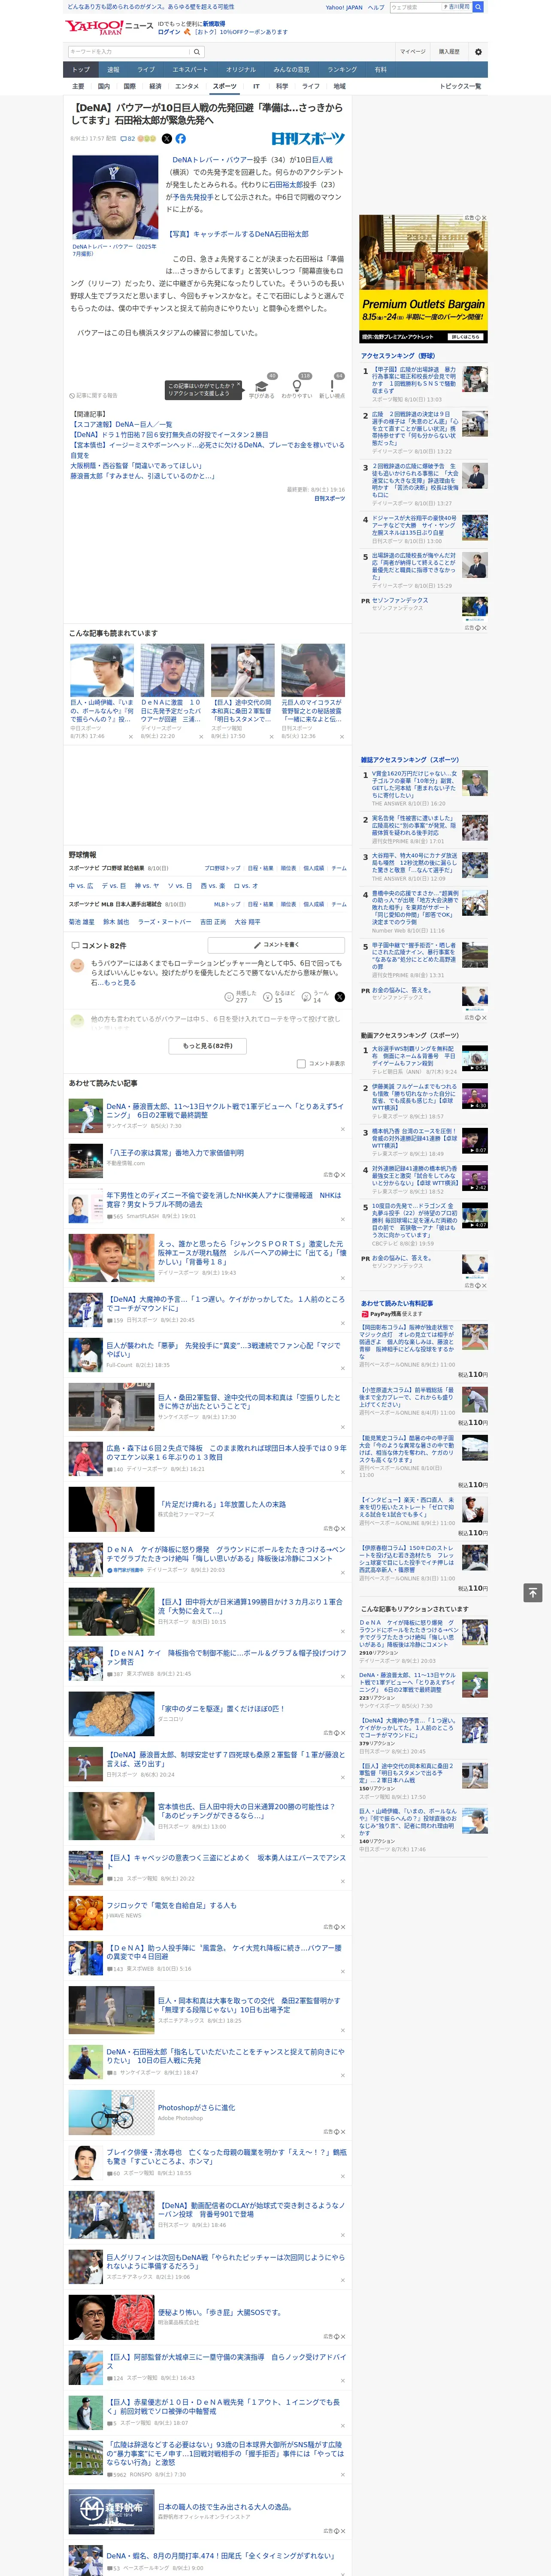Click the わかりやすい lightbulb reaction icon
This screenshot has width=551, height=2576.
point(296,386)
